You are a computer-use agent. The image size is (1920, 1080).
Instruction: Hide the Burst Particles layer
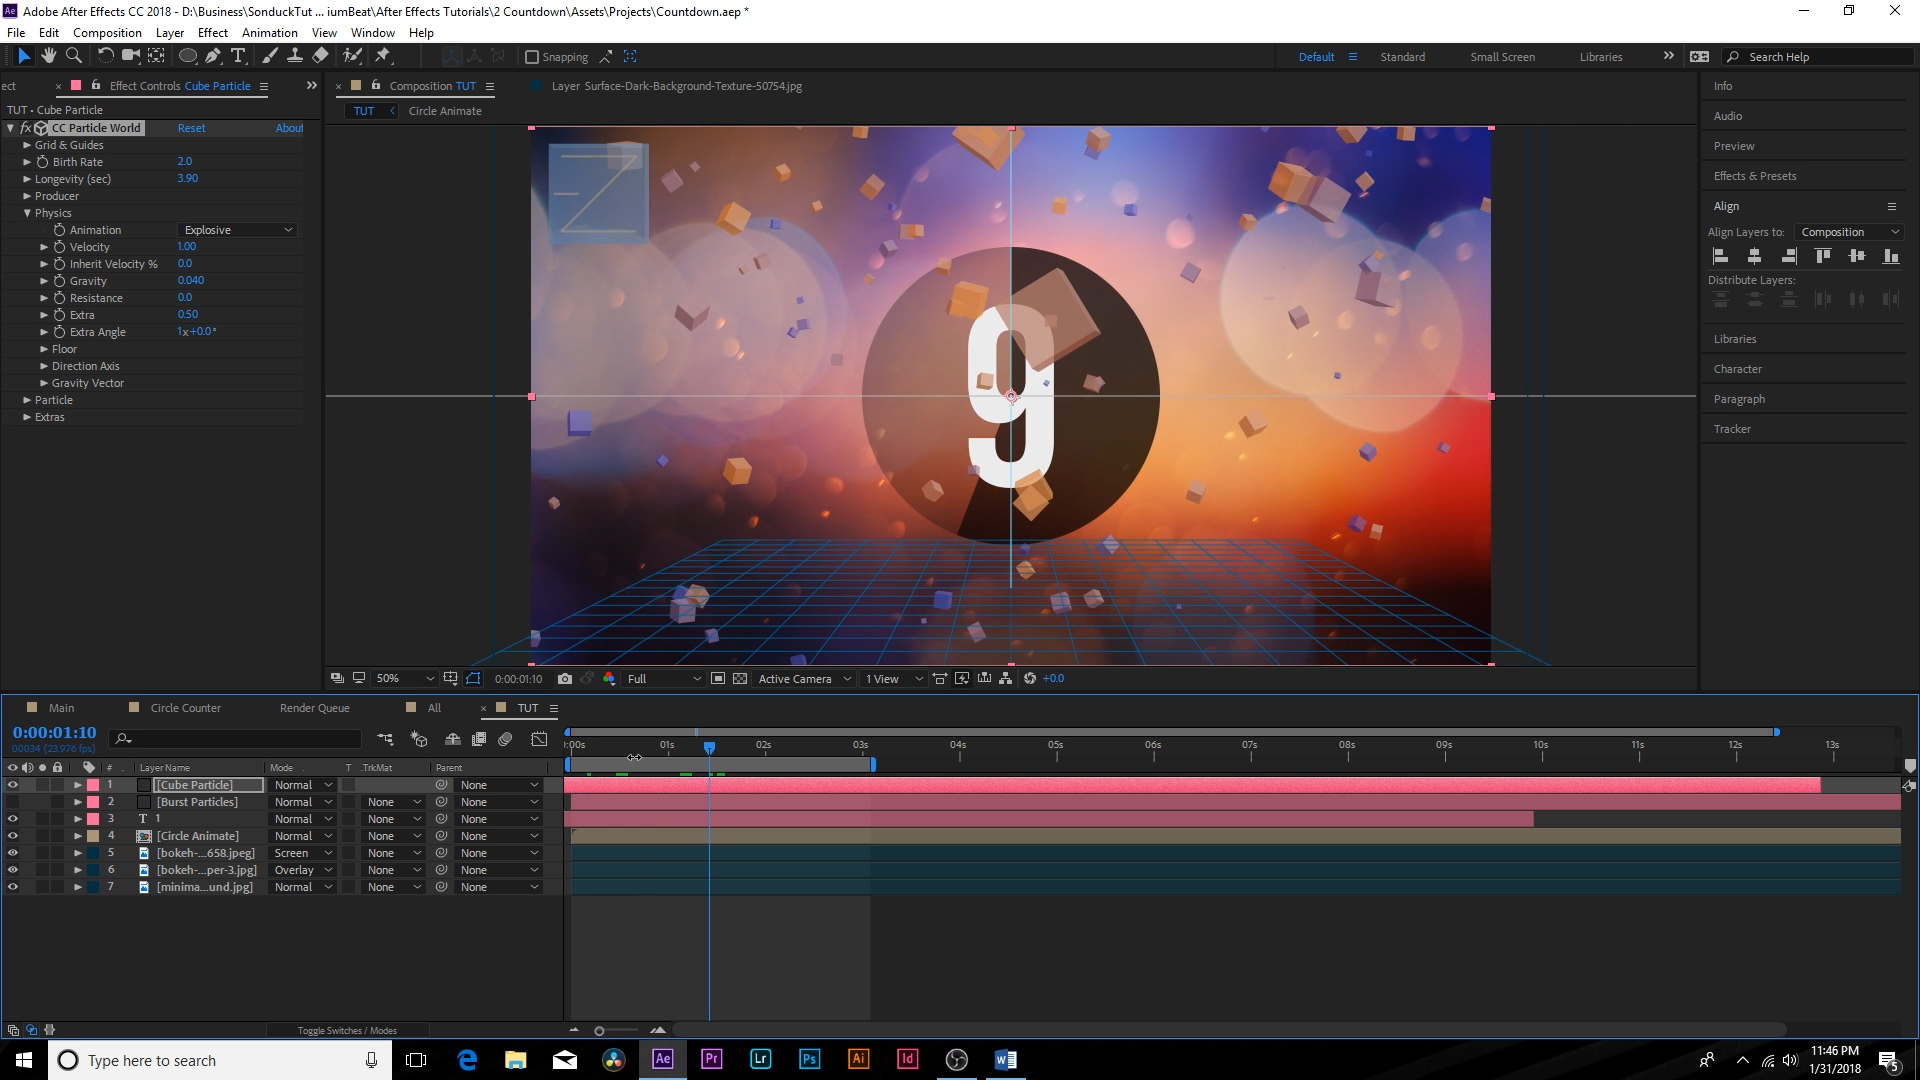(x=13, y=801)
